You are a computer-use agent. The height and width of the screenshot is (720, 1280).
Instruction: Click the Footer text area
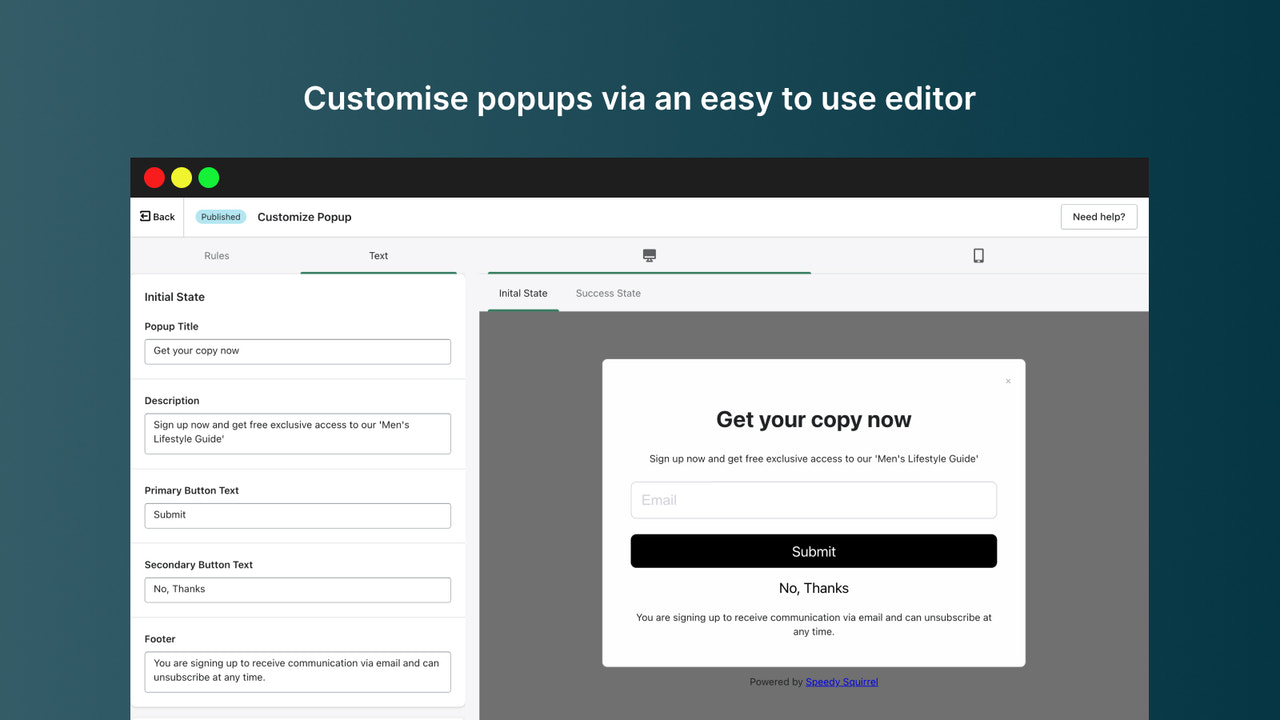pos(297,671)
